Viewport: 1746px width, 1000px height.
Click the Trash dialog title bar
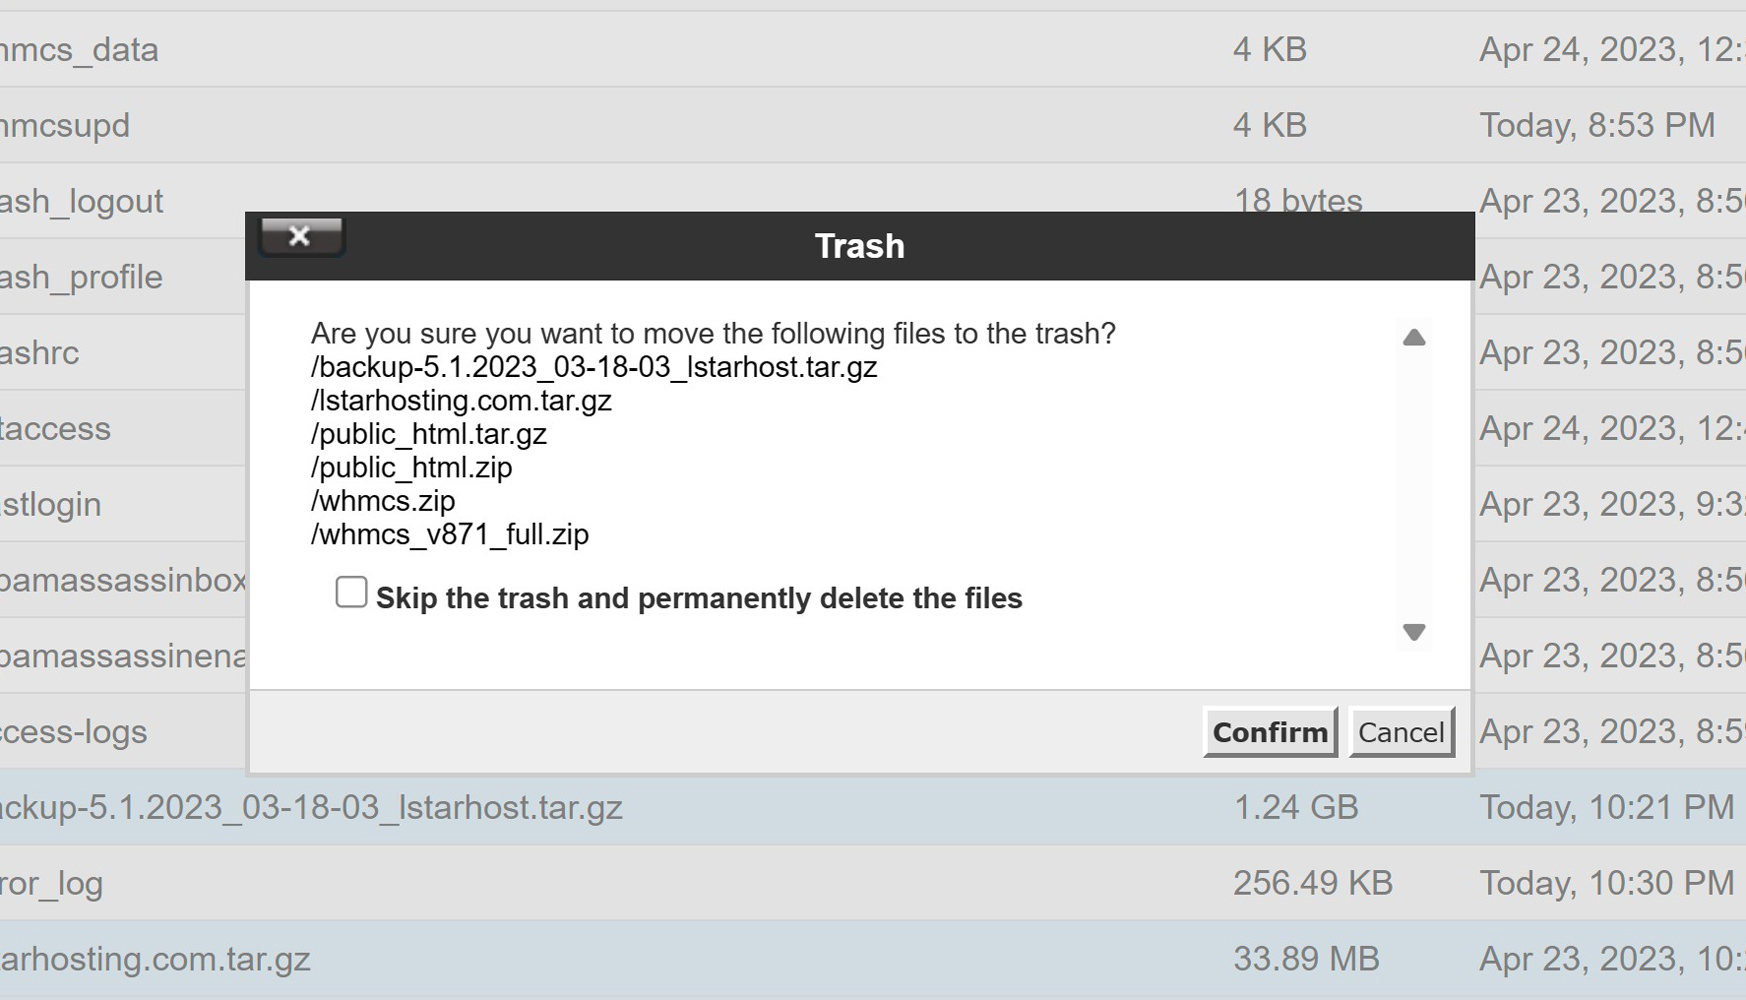click(x=860, y=246)
